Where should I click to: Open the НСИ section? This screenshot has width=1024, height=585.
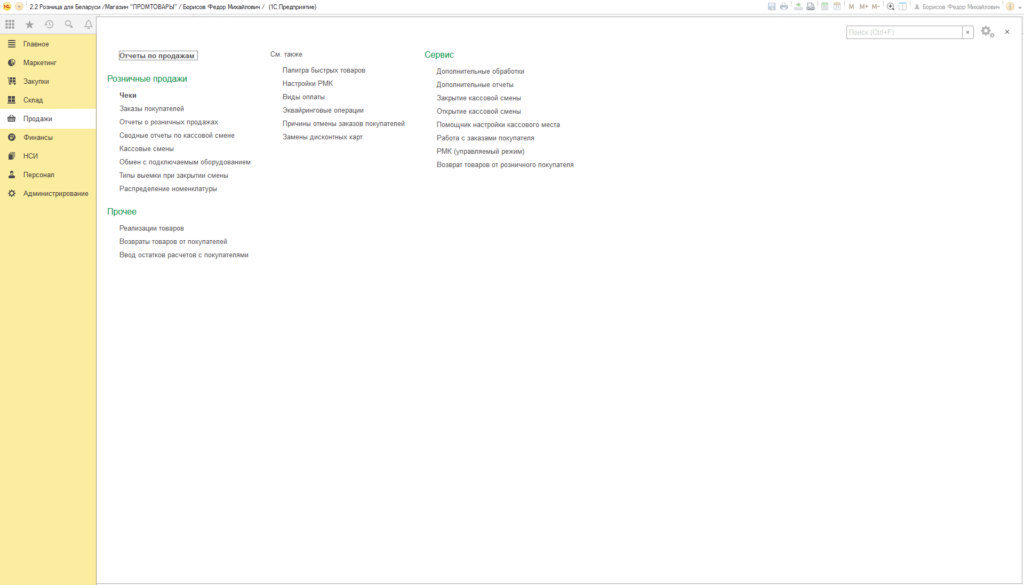click(x=48, y=156)
